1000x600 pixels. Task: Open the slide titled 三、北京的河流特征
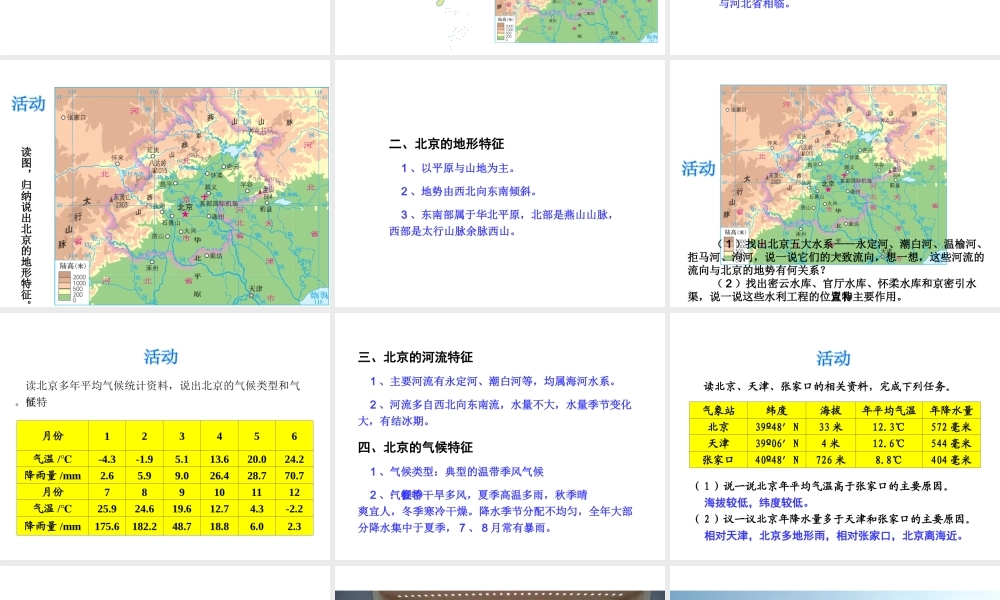point(500,436)
